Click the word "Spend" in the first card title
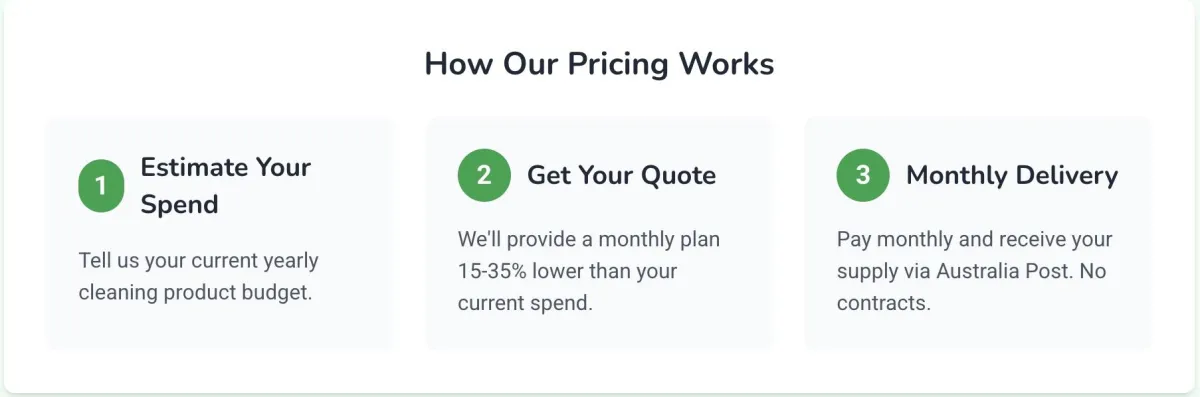Image resolution: width=1200 pixels, height=397 pixels. point(179,204)
